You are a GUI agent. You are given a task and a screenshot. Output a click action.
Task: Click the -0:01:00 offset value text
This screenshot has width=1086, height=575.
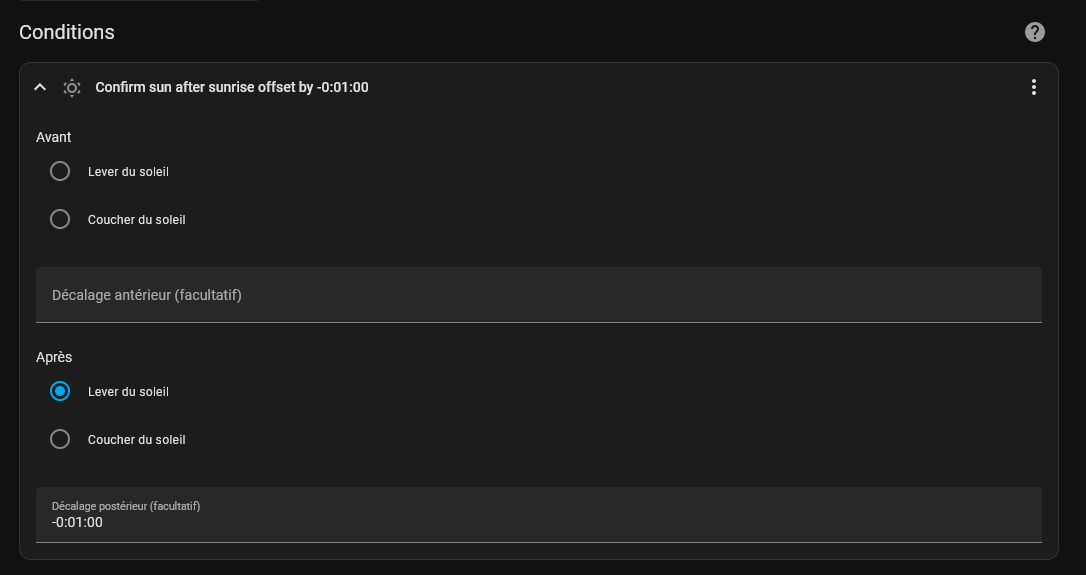tap(77, 522)
